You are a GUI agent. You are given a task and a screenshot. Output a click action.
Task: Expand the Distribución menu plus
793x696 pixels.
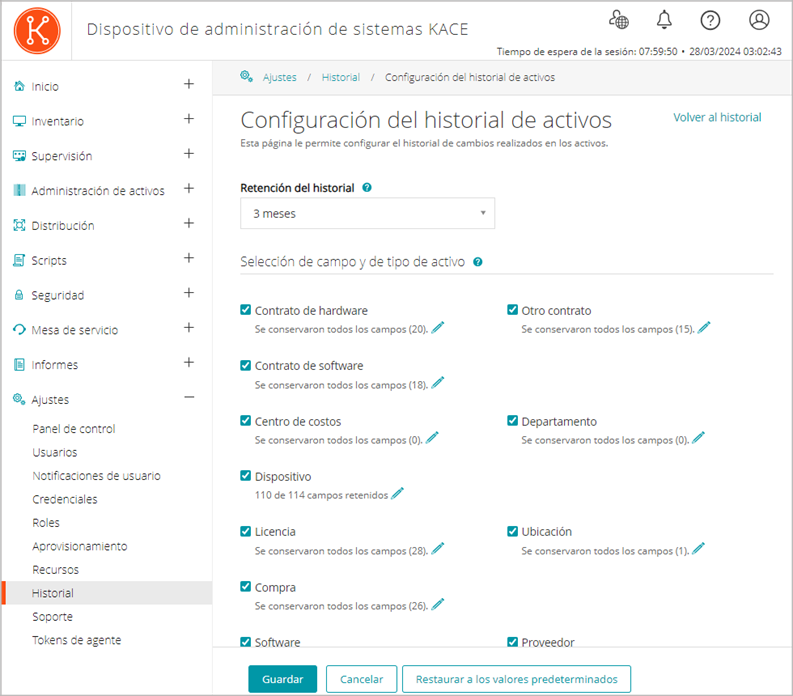189,223
